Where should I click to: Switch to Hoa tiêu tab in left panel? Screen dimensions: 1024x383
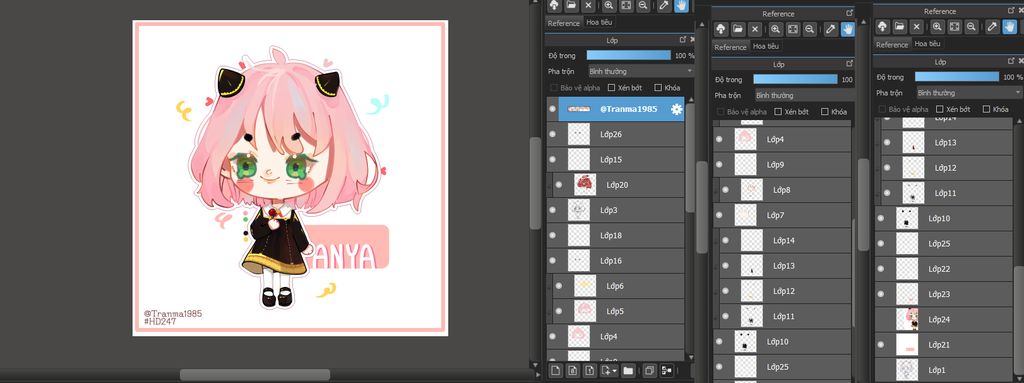599,22
